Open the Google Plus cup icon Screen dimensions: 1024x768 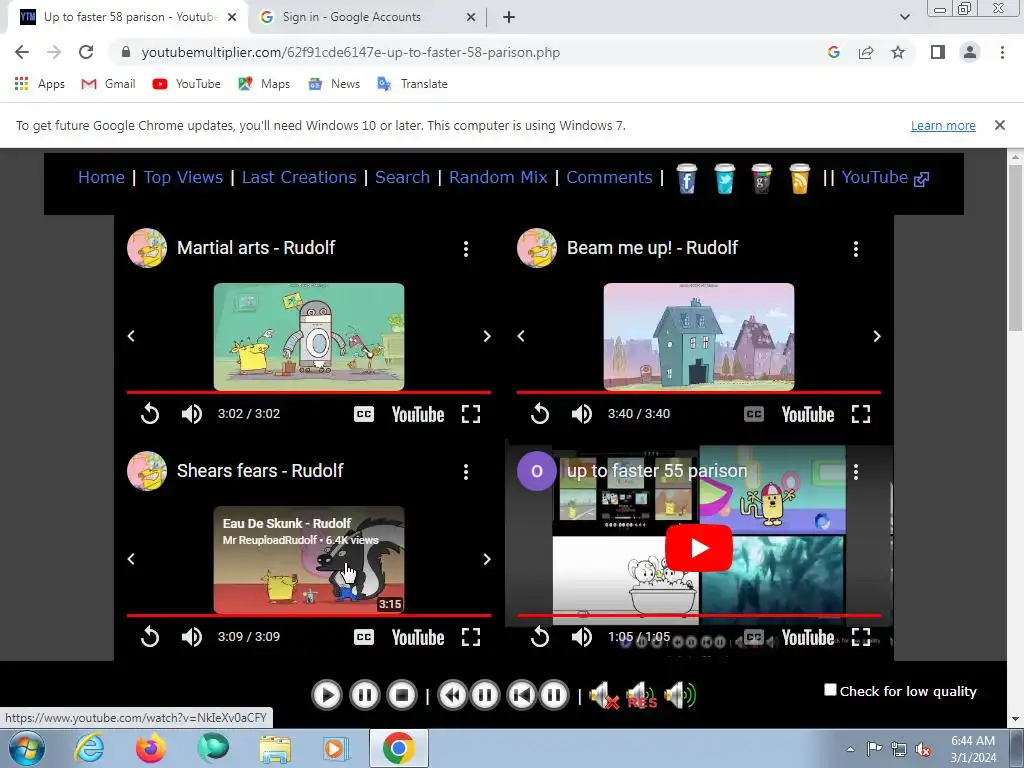click(761, 178)
